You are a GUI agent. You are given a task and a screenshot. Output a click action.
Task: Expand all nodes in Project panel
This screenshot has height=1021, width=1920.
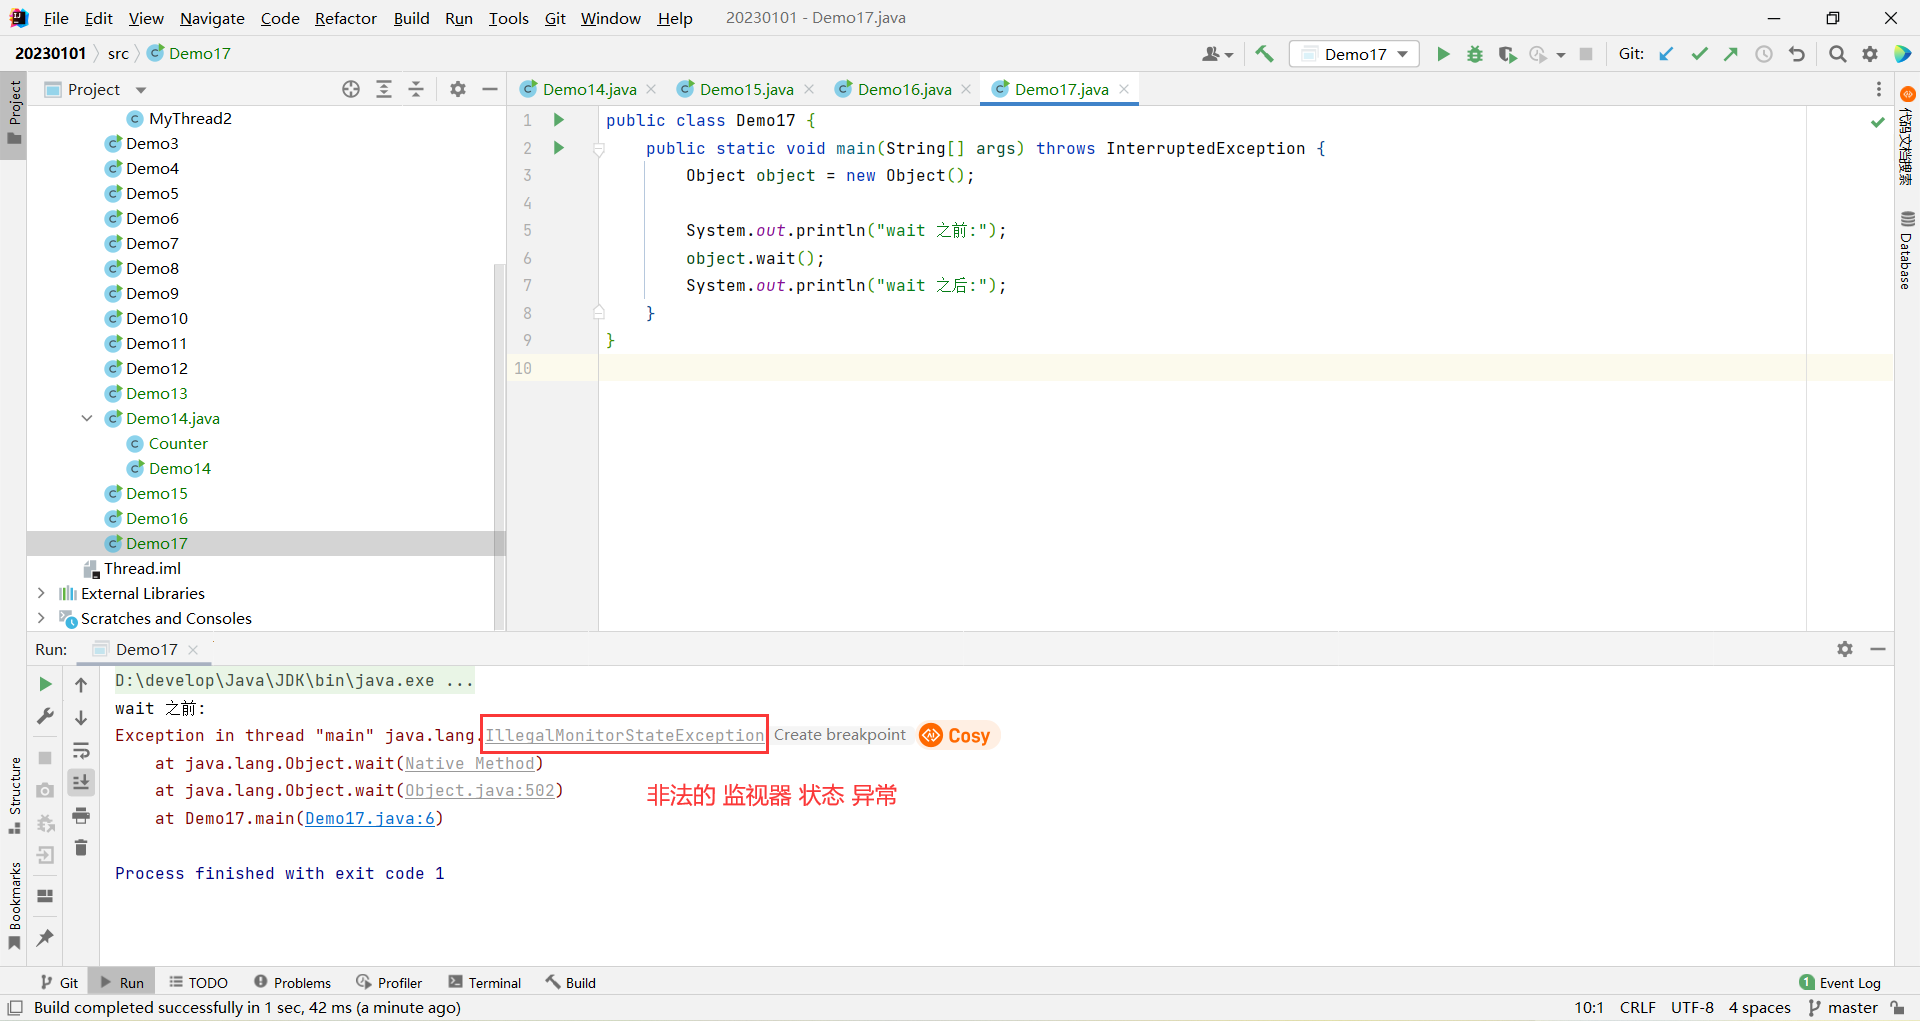coord(384,90)
